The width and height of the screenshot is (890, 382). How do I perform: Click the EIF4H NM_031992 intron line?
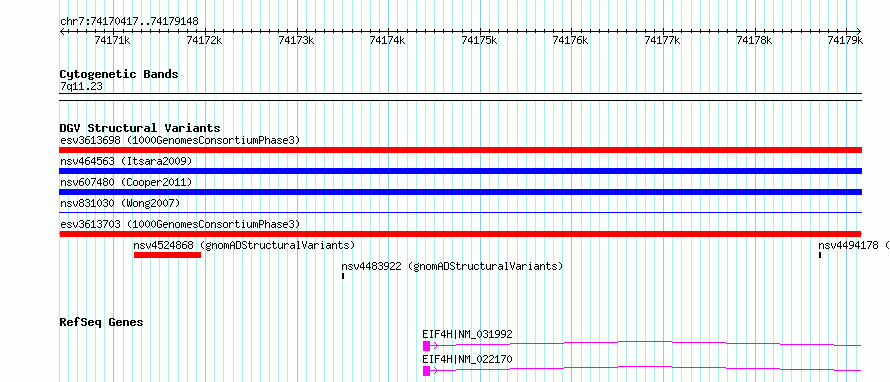(646, 343)
